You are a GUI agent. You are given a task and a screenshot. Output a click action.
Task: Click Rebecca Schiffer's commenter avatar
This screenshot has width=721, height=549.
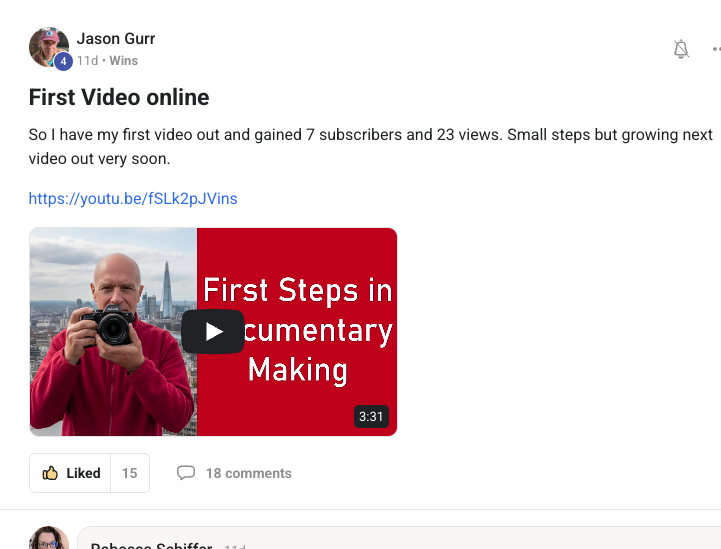click(49, 538)
